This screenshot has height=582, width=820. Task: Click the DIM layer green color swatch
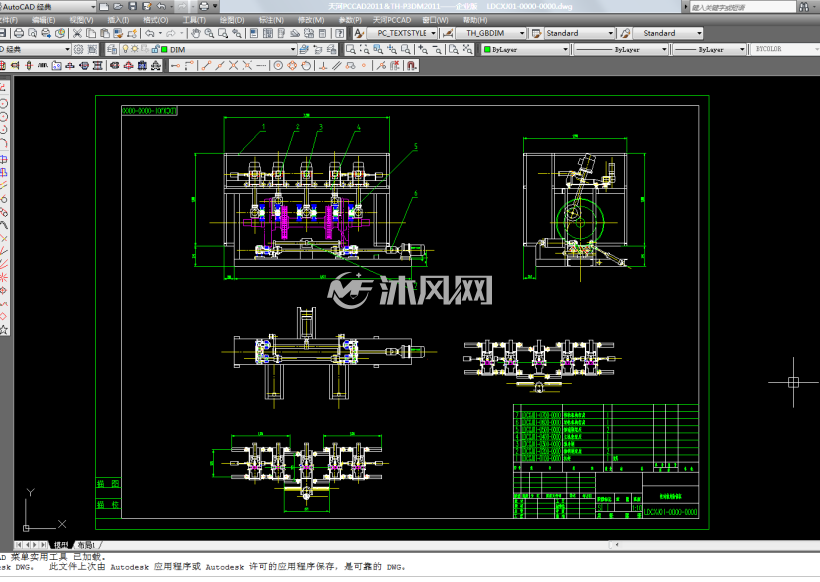pyautogui.click(x=164, y=50)
